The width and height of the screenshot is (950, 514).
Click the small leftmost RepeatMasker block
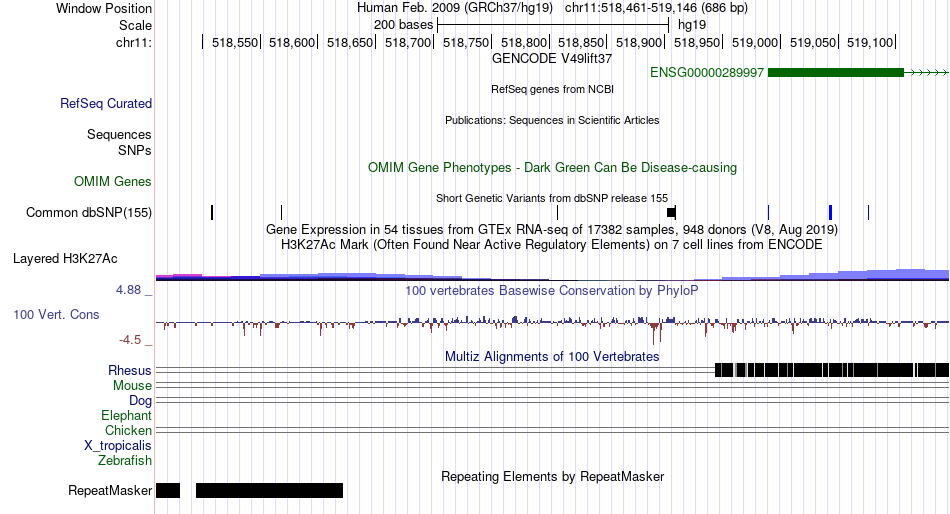[168, 490]
